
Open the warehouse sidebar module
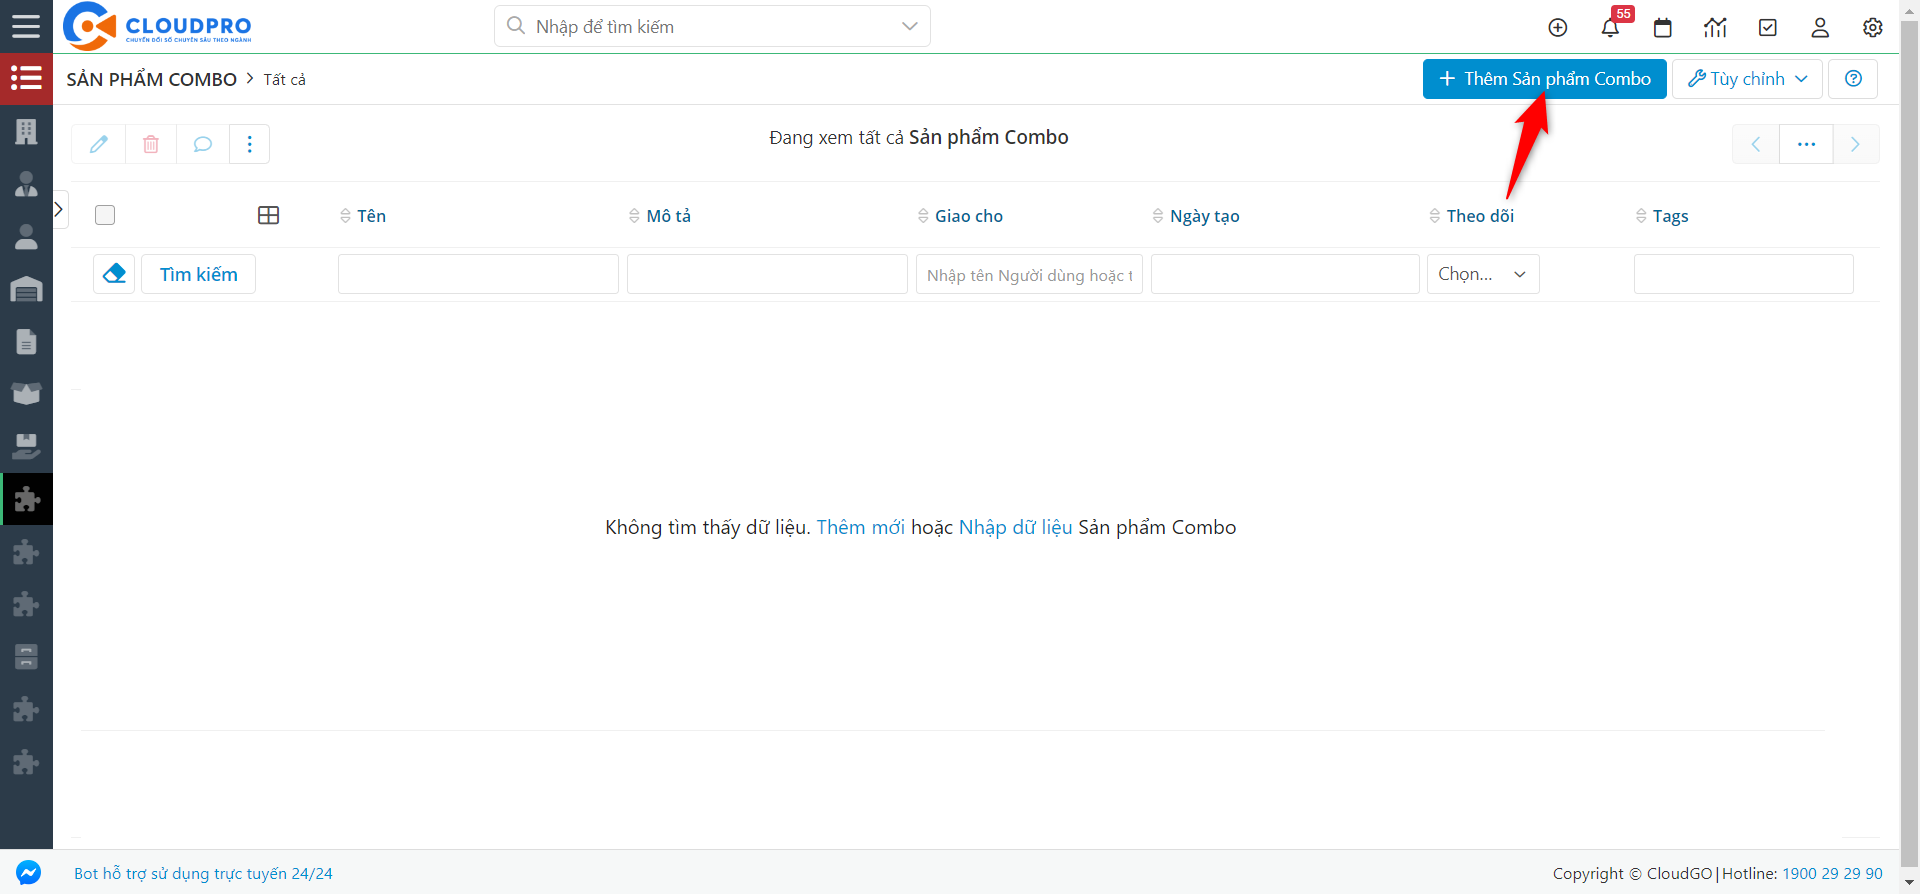click(26, 289)
